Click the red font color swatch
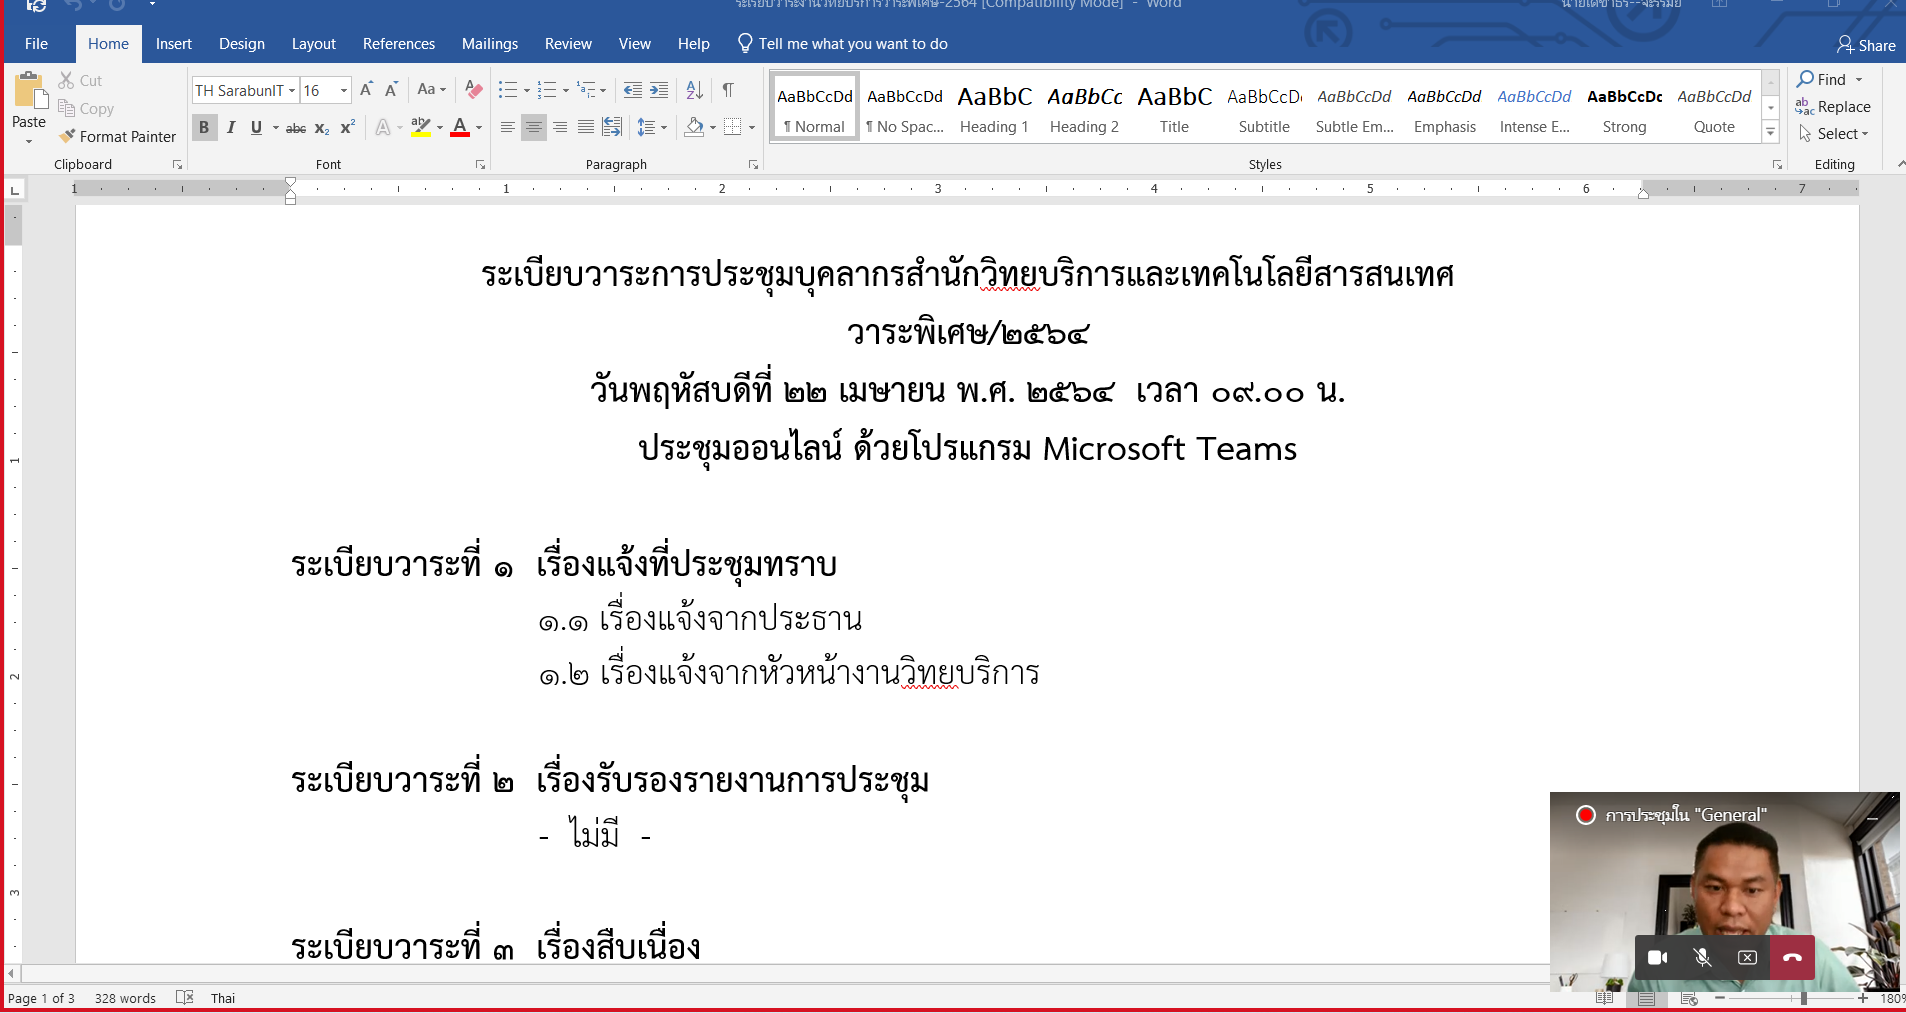This screenshot has height=1013, width=1906. pos(460,128)
